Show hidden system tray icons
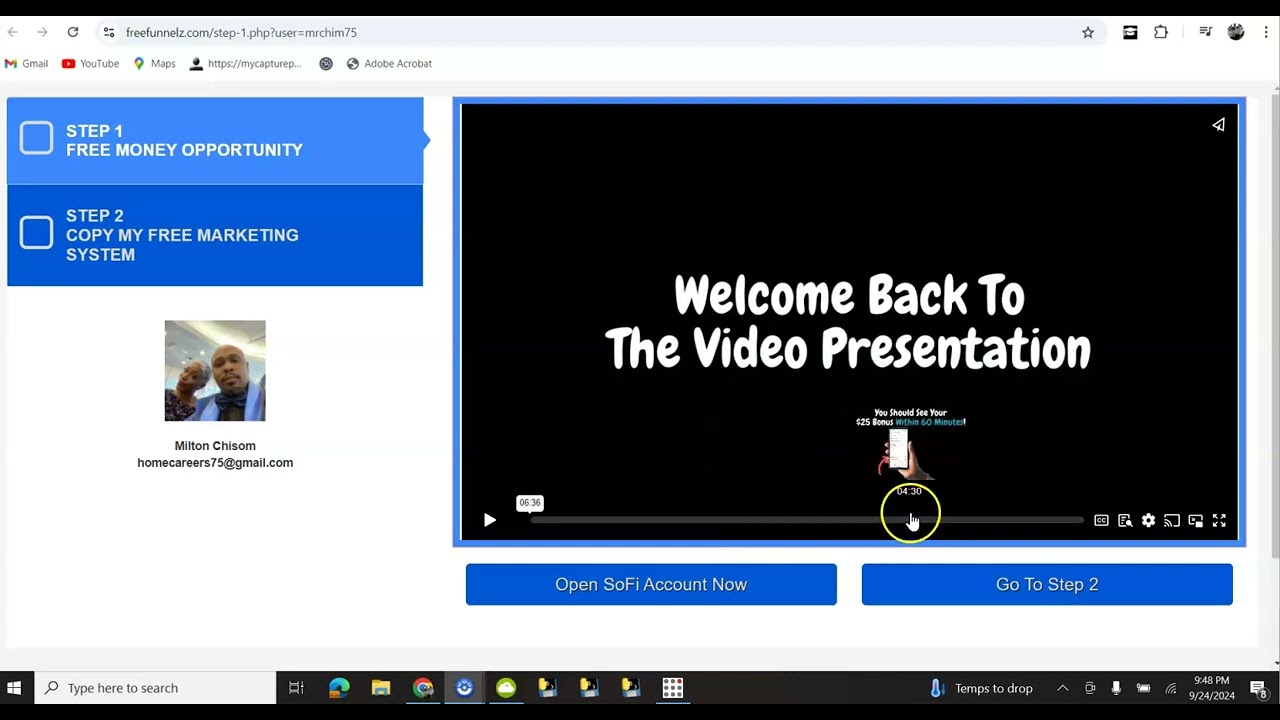The image size is (1280, 720). [x=1062, y=688]
